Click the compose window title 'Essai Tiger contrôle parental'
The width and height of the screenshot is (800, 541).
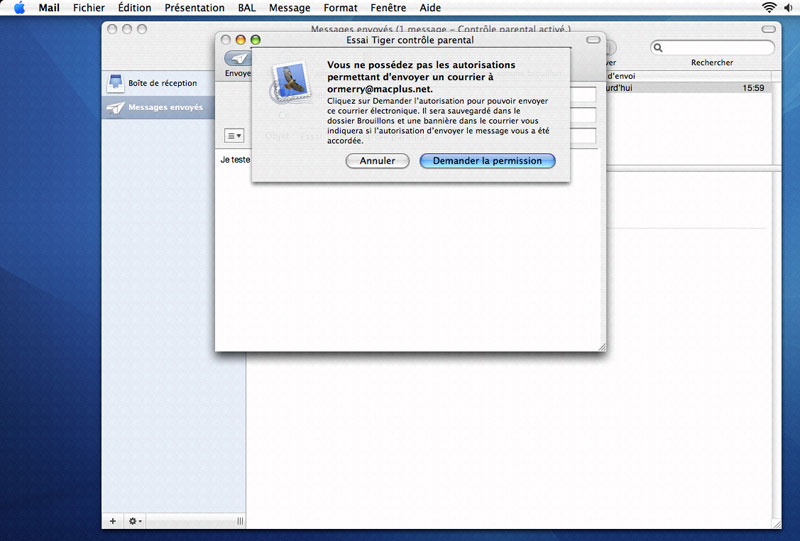[x=410, y=40]
